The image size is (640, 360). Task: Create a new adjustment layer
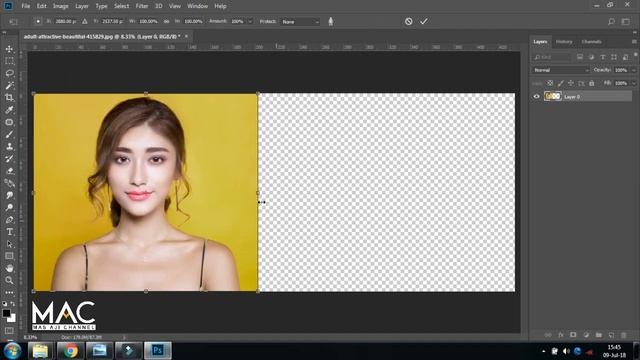[586, 335]
